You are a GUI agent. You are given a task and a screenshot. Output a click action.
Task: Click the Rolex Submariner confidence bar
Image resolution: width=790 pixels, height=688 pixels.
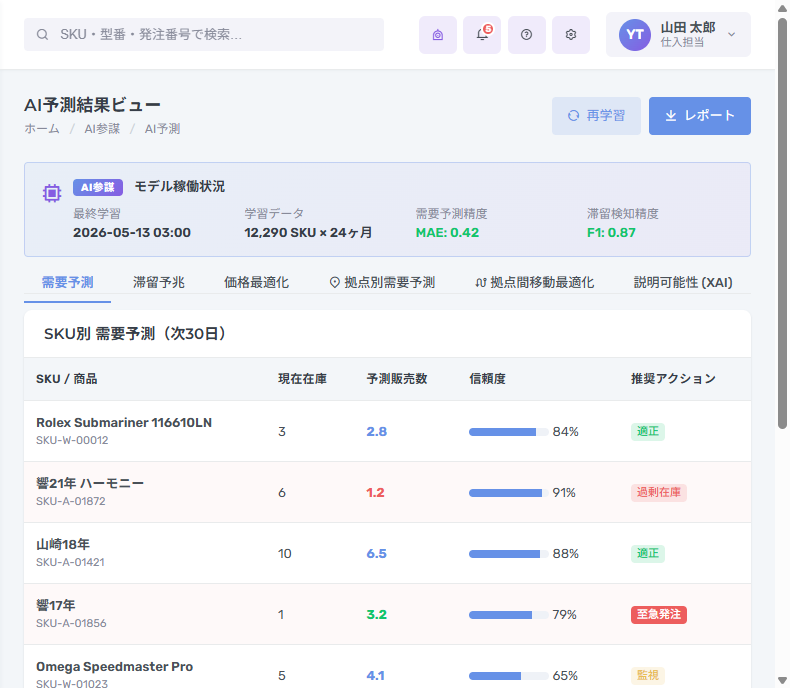(x=508, y=432)
